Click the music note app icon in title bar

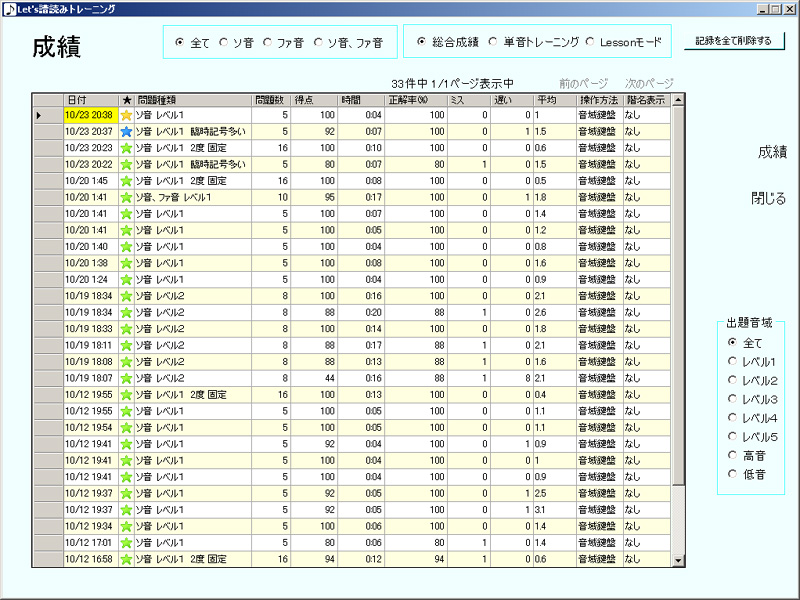[x=9, y=9]
